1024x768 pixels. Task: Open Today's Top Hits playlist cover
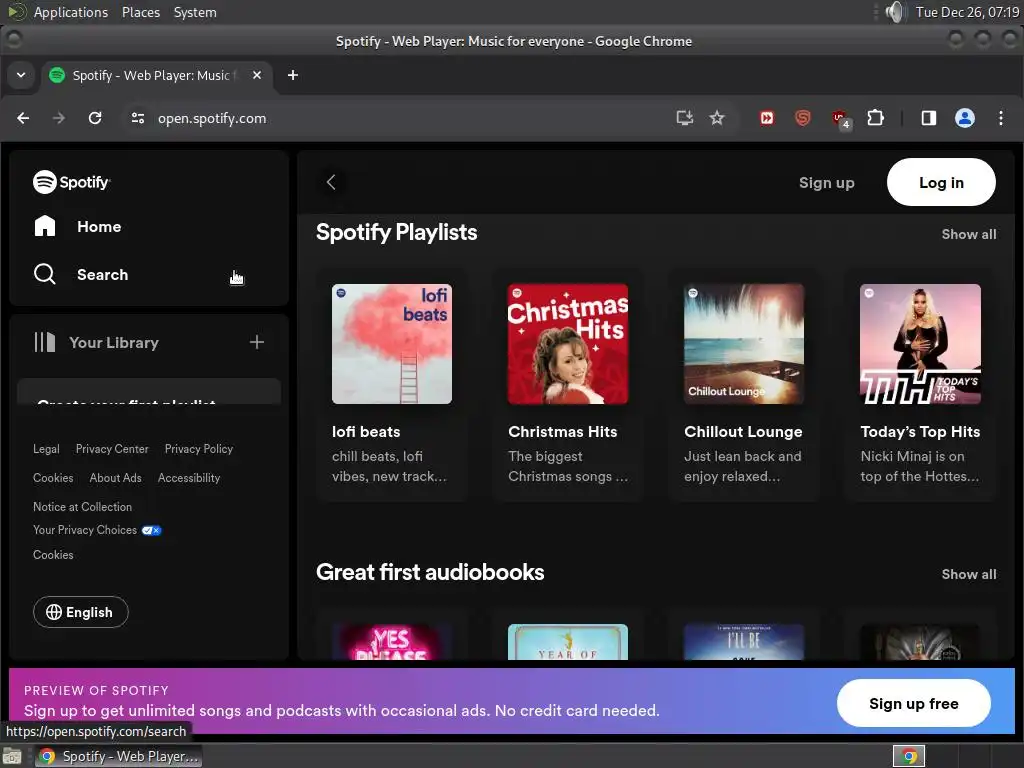click(x=920, y=344)
